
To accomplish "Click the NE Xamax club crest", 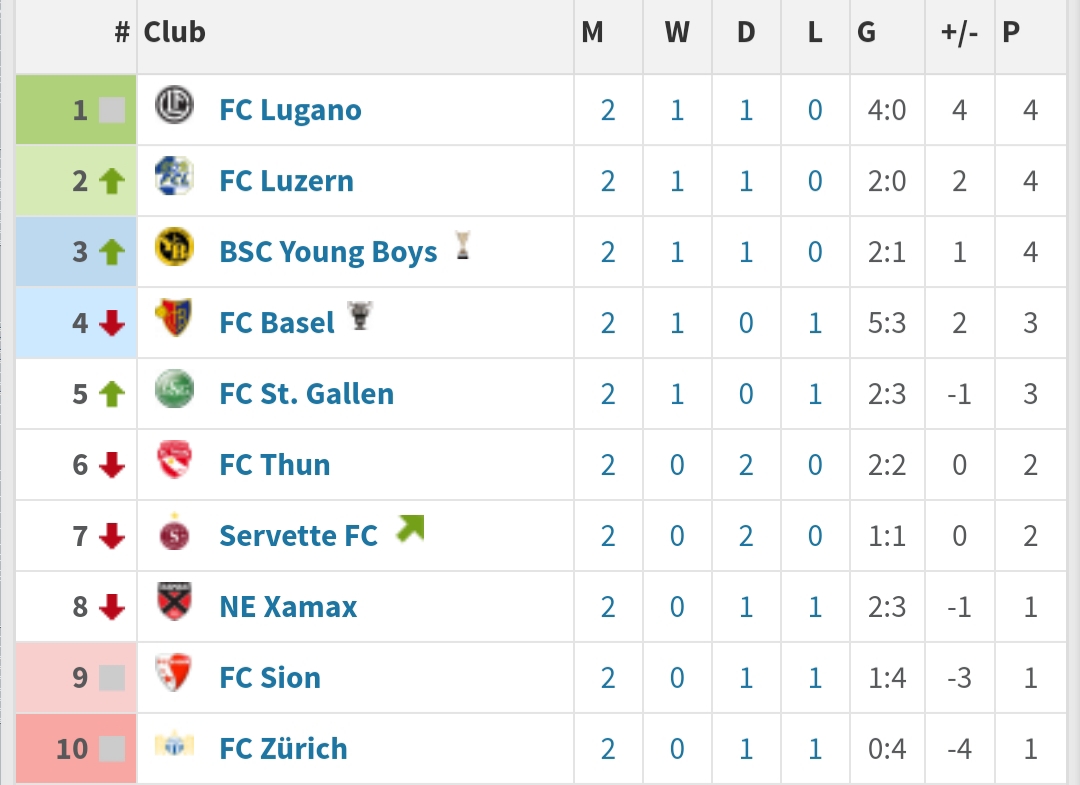I will (x=174, y=602).
